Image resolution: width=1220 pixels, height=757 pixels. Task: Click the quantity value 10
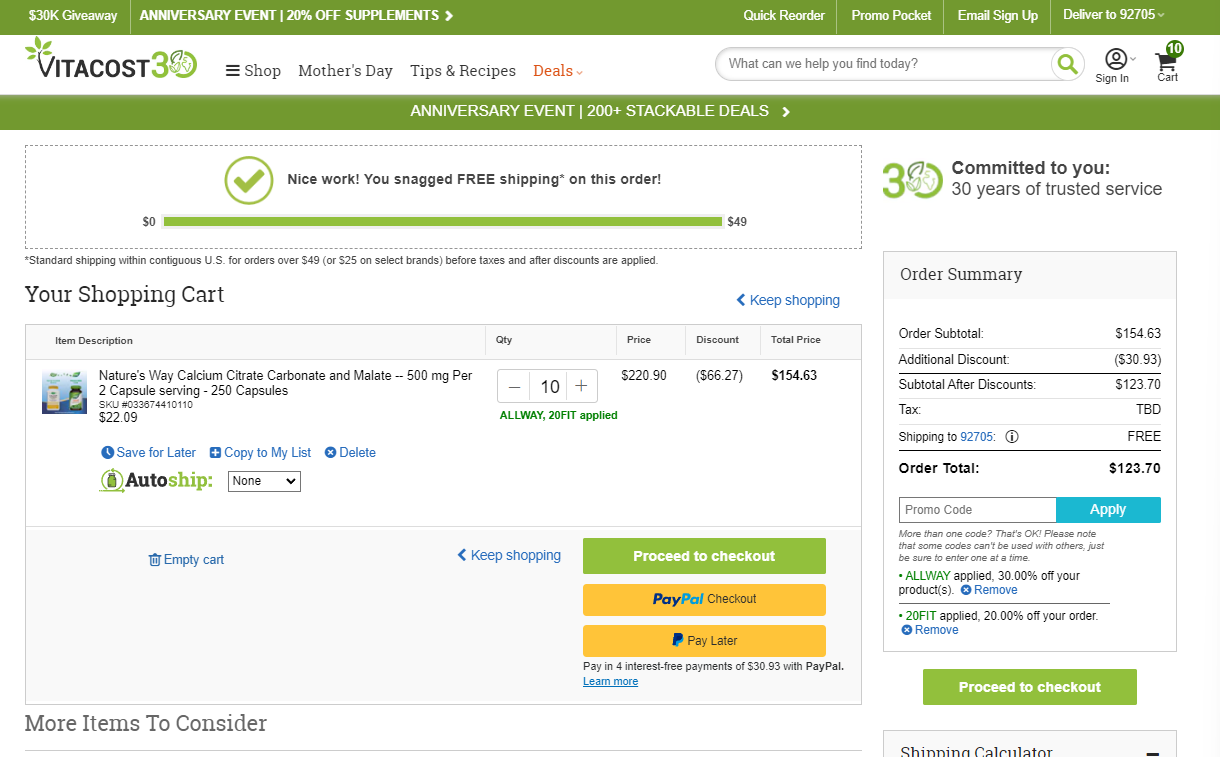(549, 386)
